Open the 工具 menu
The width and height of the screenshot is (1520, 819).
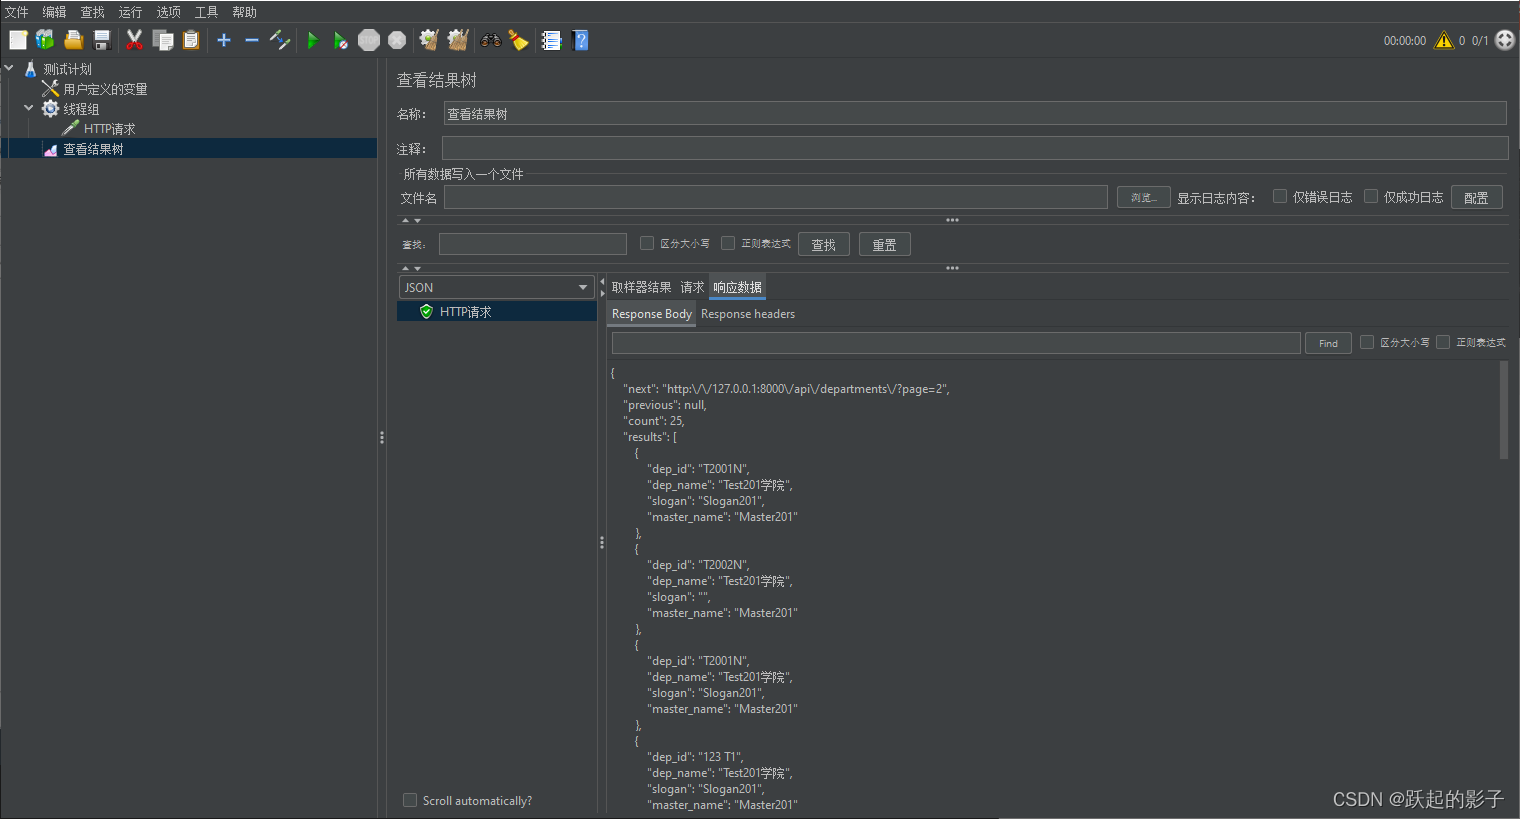click(206, 12)
